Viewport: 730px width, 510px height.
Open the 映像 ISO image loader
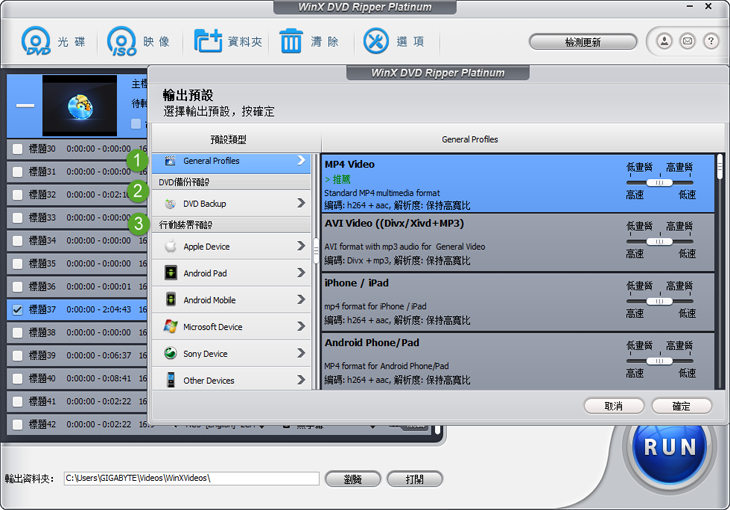click(x=122, y=42)
